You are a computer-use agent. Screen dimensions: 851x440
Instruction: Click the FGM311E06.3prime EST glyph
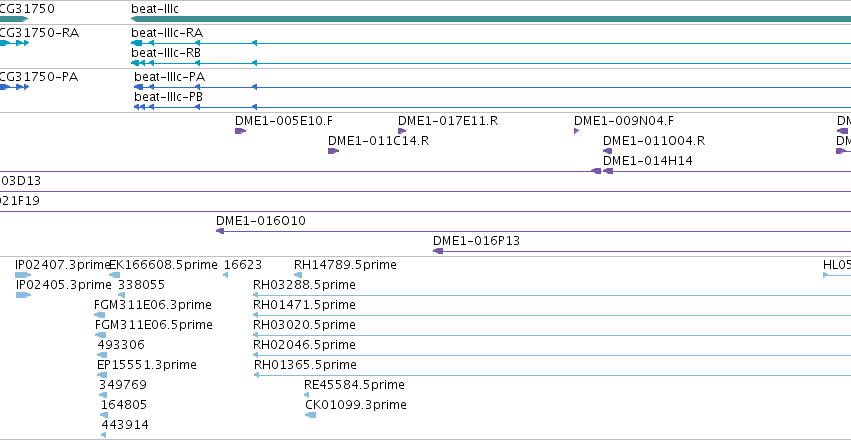(x=99, y=315)
